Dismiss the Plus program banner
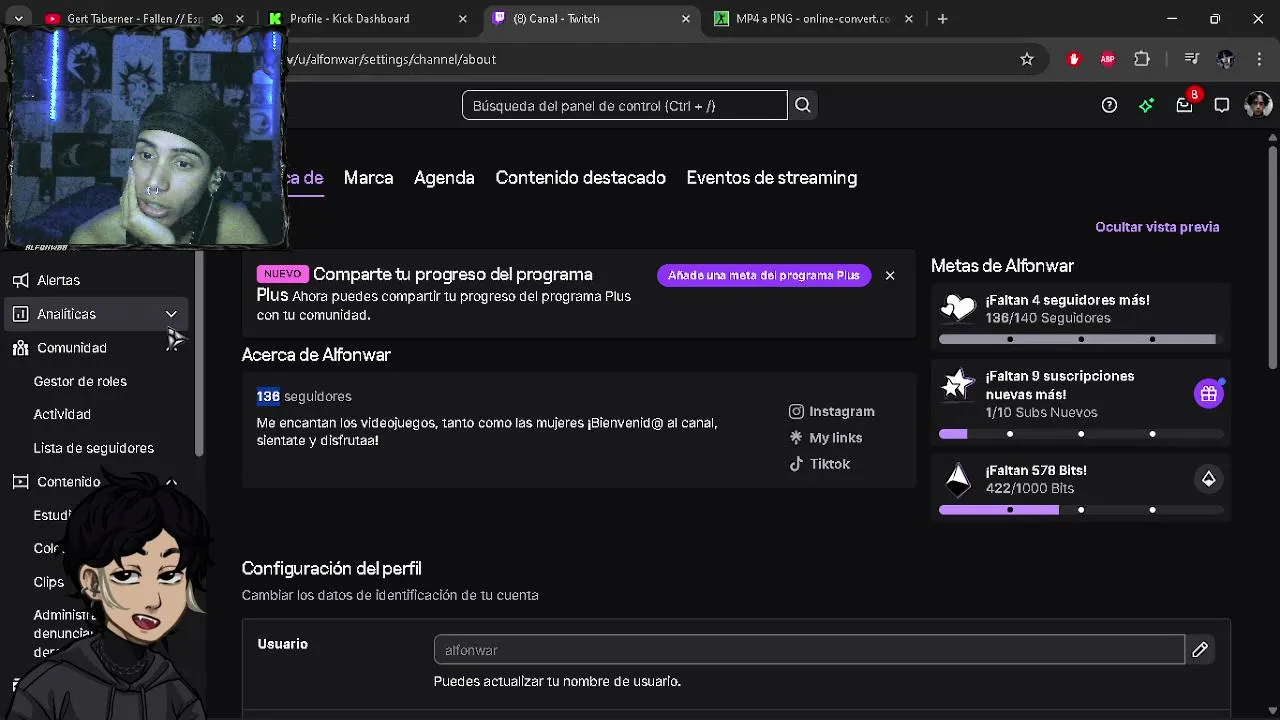The height and width of the screenshot is (720, 1280). [890, 275]
